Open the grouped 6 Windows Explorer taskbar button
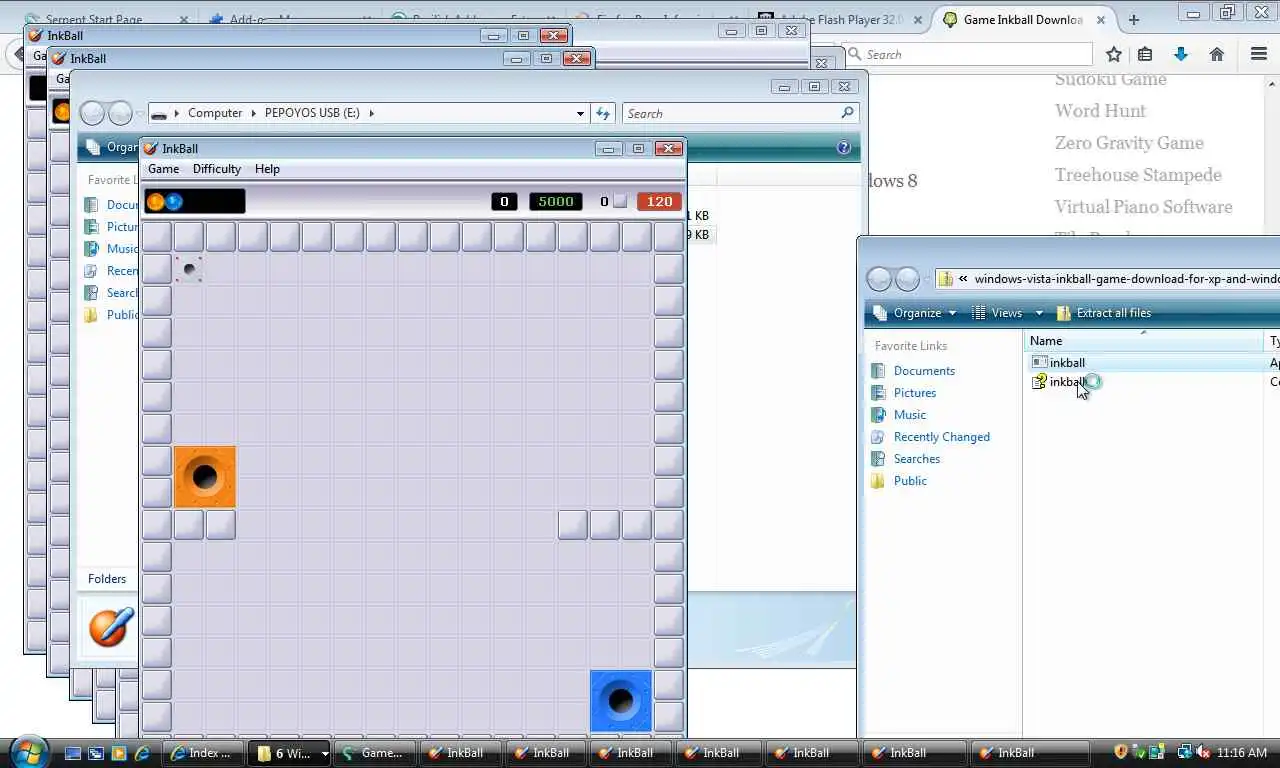 [291, 753]
